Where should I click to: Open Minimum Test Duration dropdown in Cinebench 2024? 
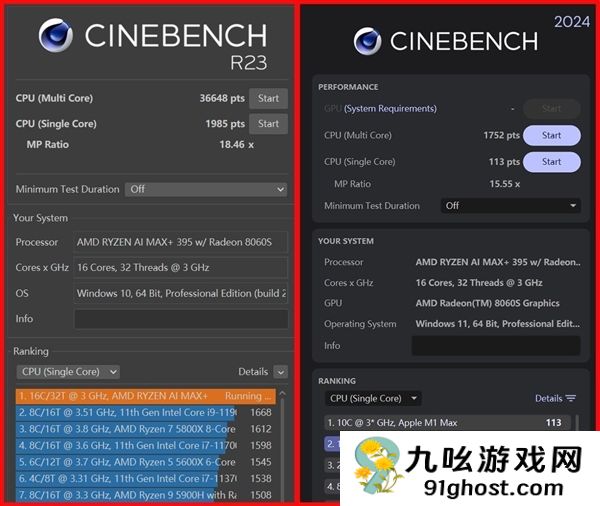point(510,206)
